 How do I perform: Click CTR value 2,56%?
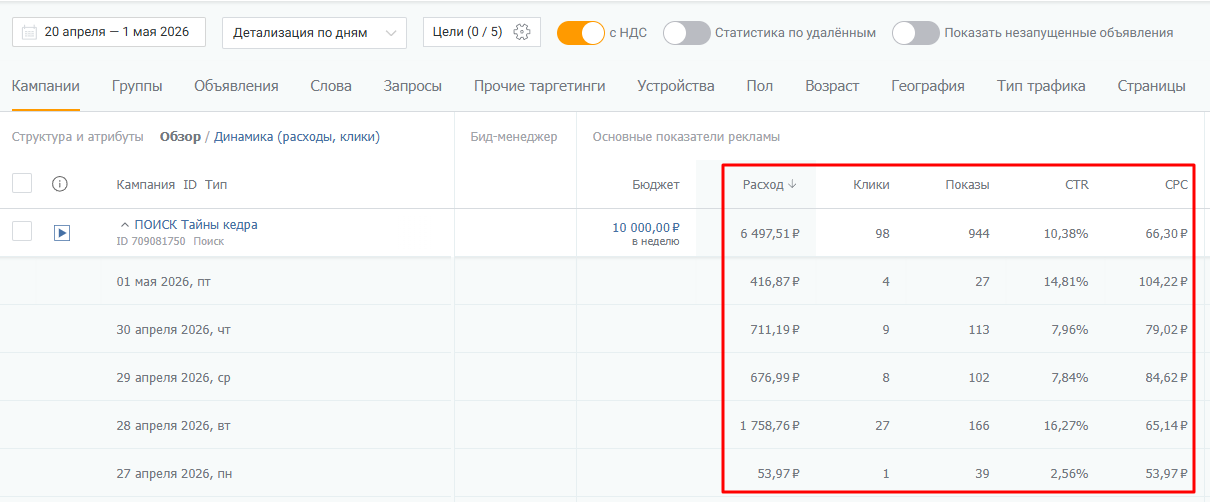point(1070,474)
